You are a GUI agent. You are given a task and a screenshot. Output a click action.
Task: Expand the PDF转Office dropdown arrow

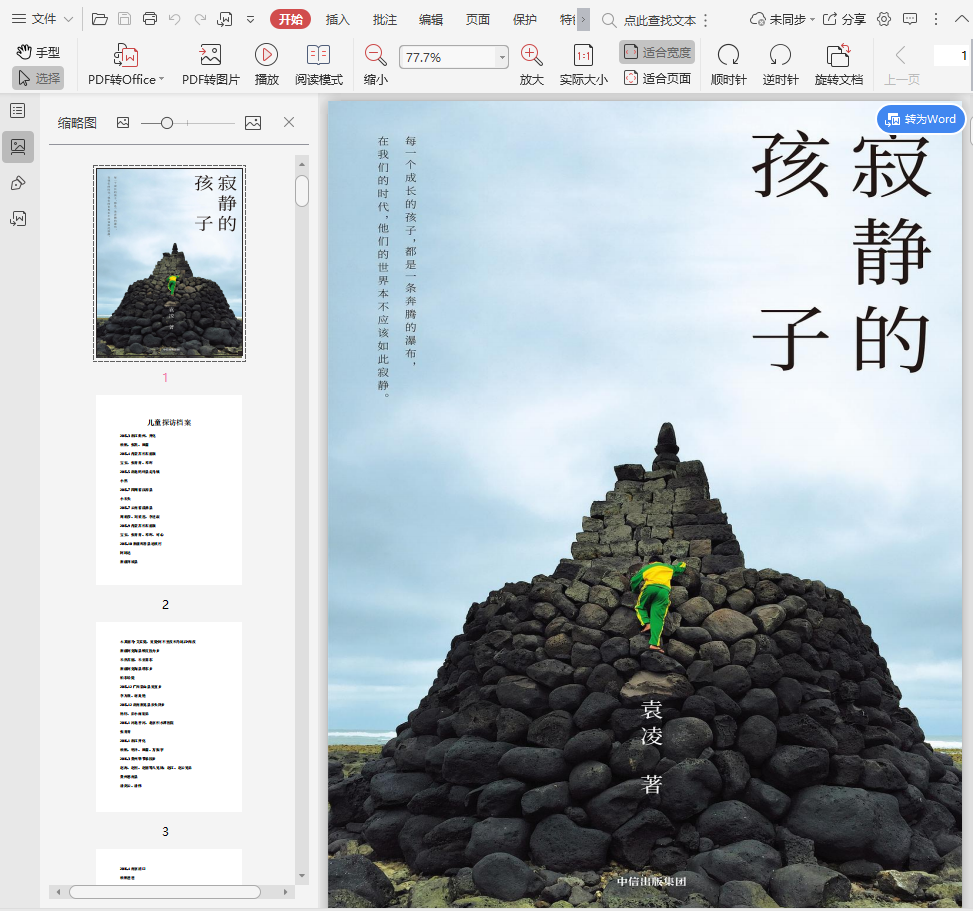[x=162, y=79]
